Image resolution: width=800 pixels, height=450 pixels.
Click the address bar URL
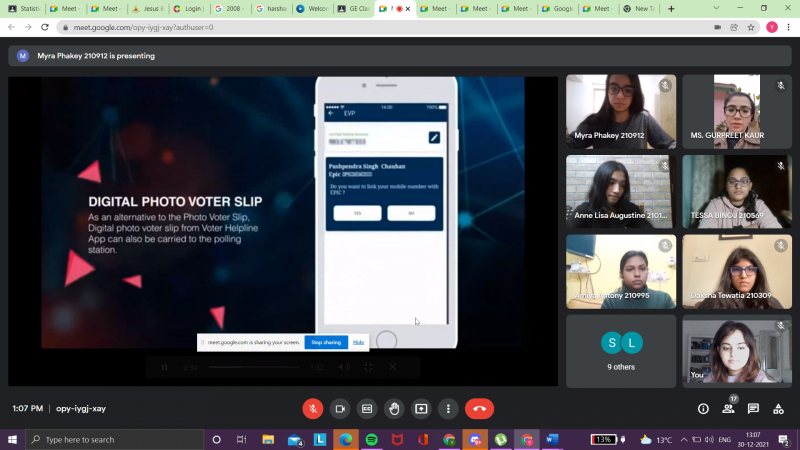click(143, 28)
